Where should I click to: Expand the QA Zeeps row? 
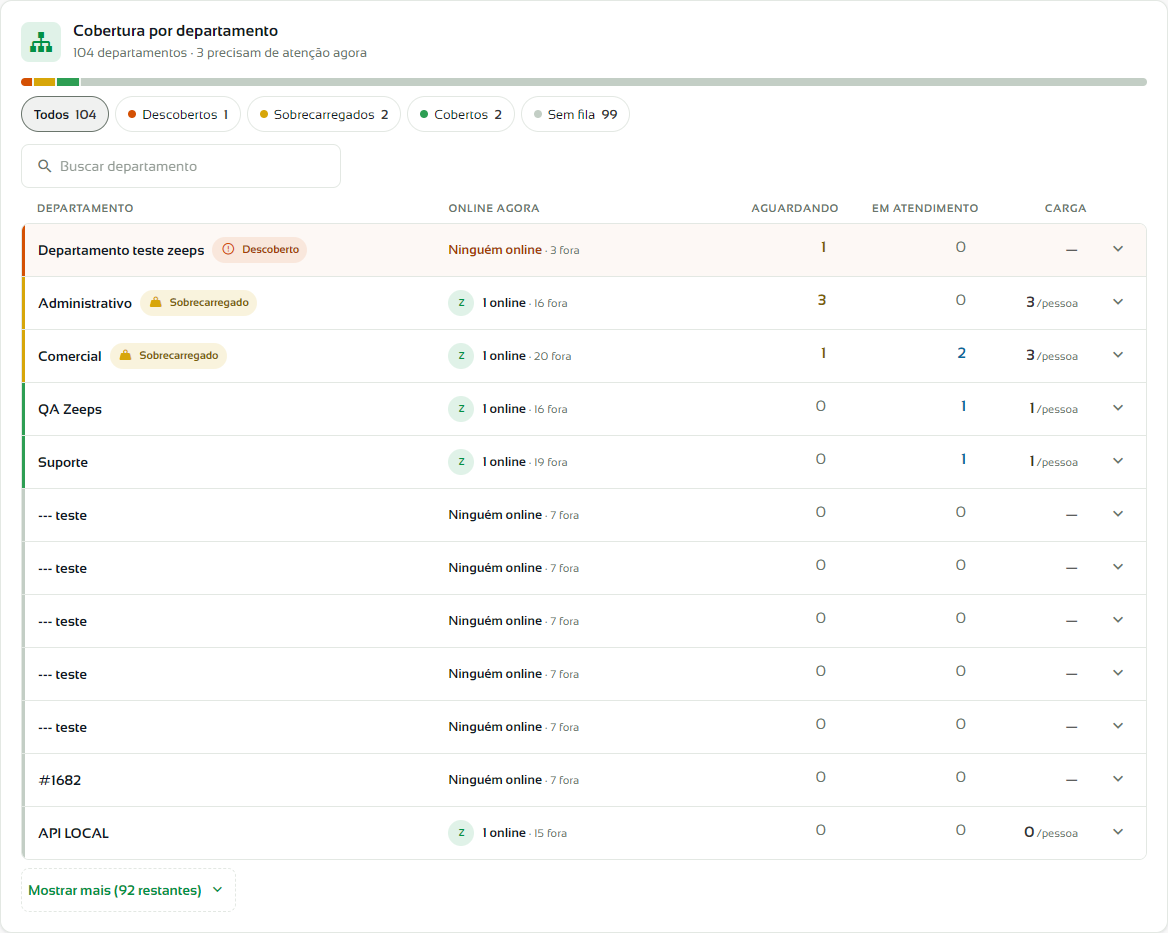1118,407
